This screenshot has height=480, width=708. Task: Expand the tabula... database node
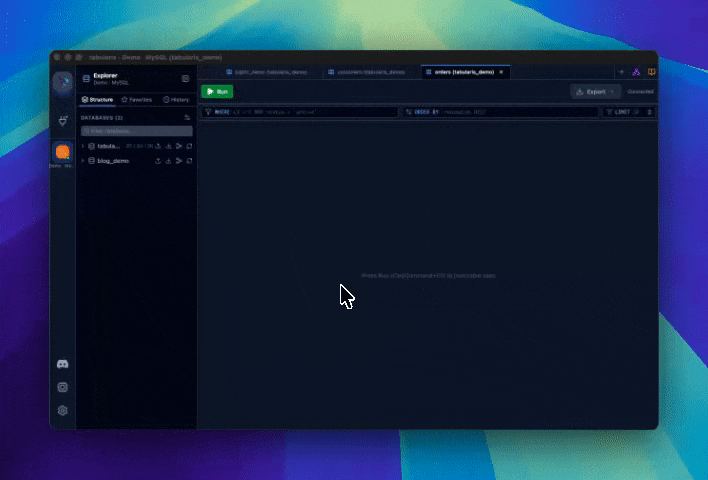coord(83,146)
